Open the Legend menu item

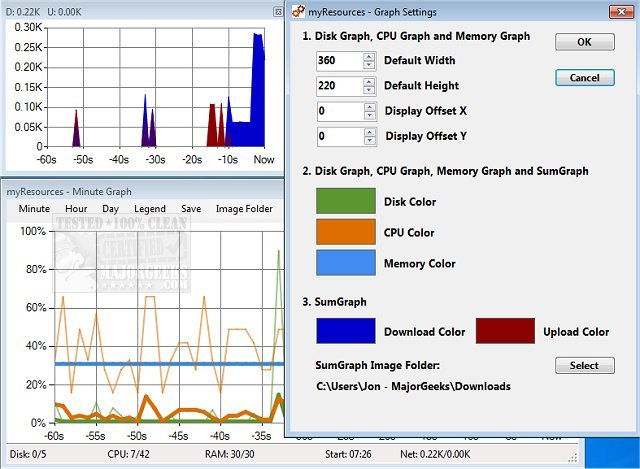[150, 209]
